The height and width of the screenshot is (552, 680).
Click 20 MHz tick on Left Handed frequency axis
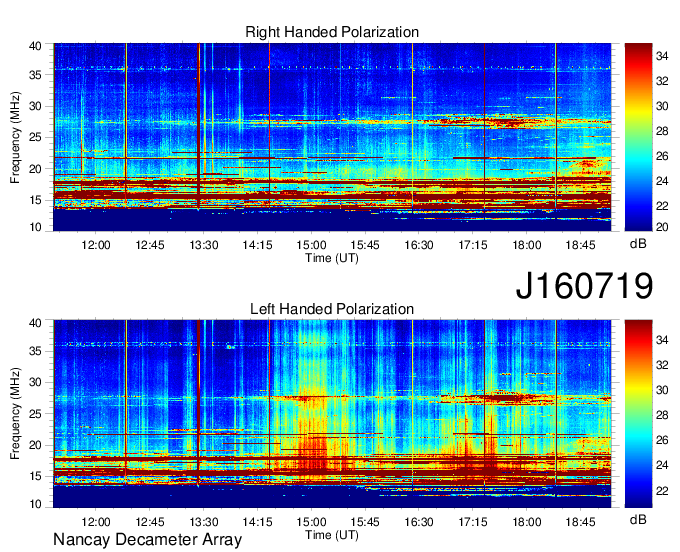click(35, 445)
